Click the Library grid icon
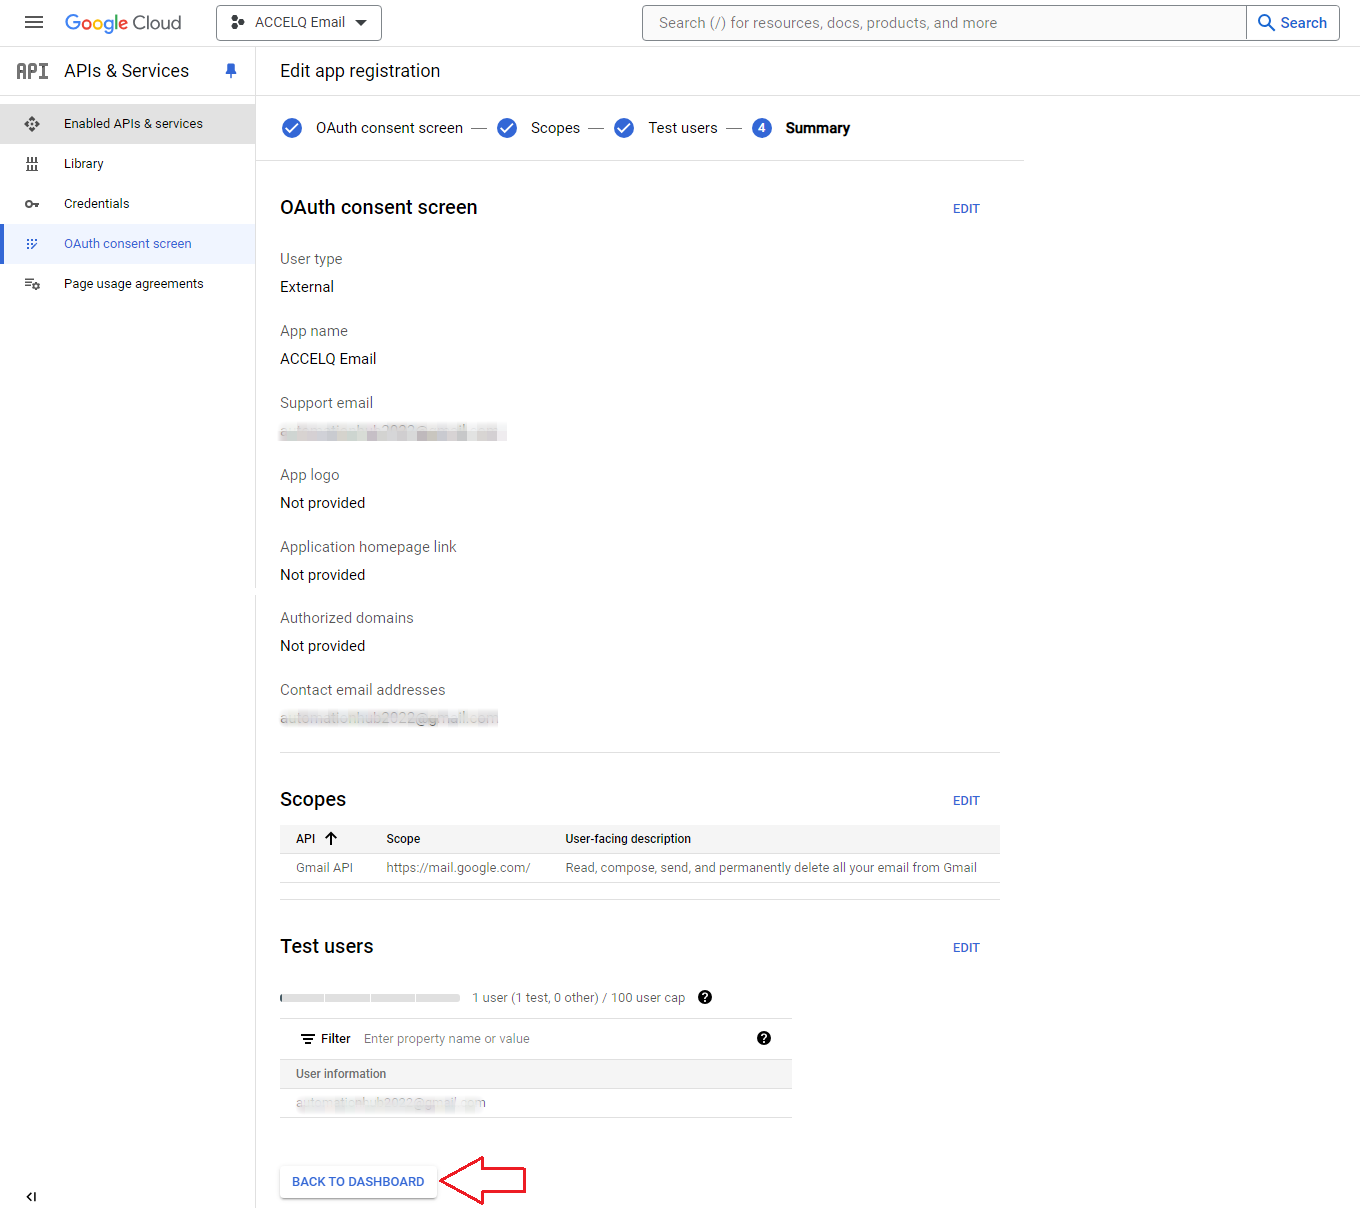 [x=32, y=164]
